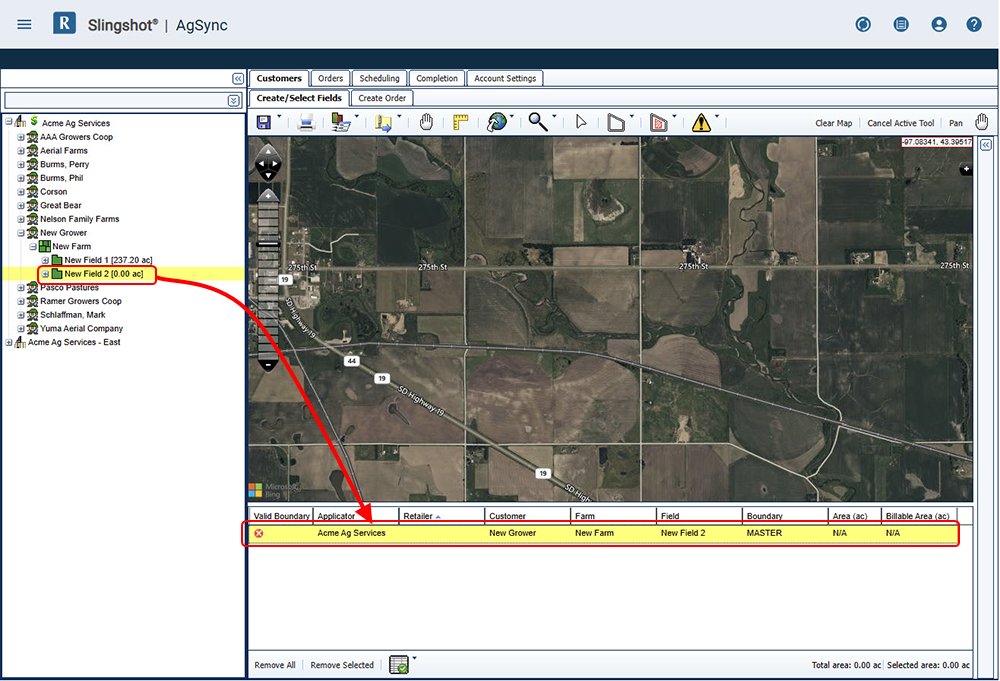Sort by the Retailer column header
Image resolution: width=1000 pixels, height=681 pixels.
tap(441, 516)
